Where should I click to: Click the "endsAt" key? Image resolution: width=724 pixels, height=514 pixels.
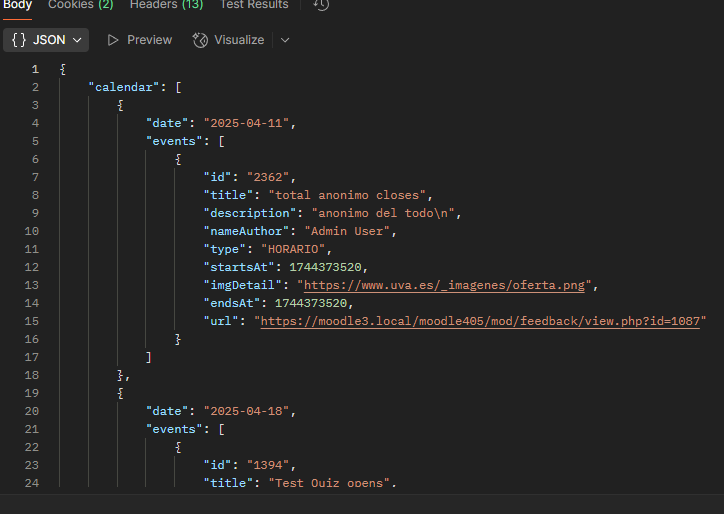(232, 303)
